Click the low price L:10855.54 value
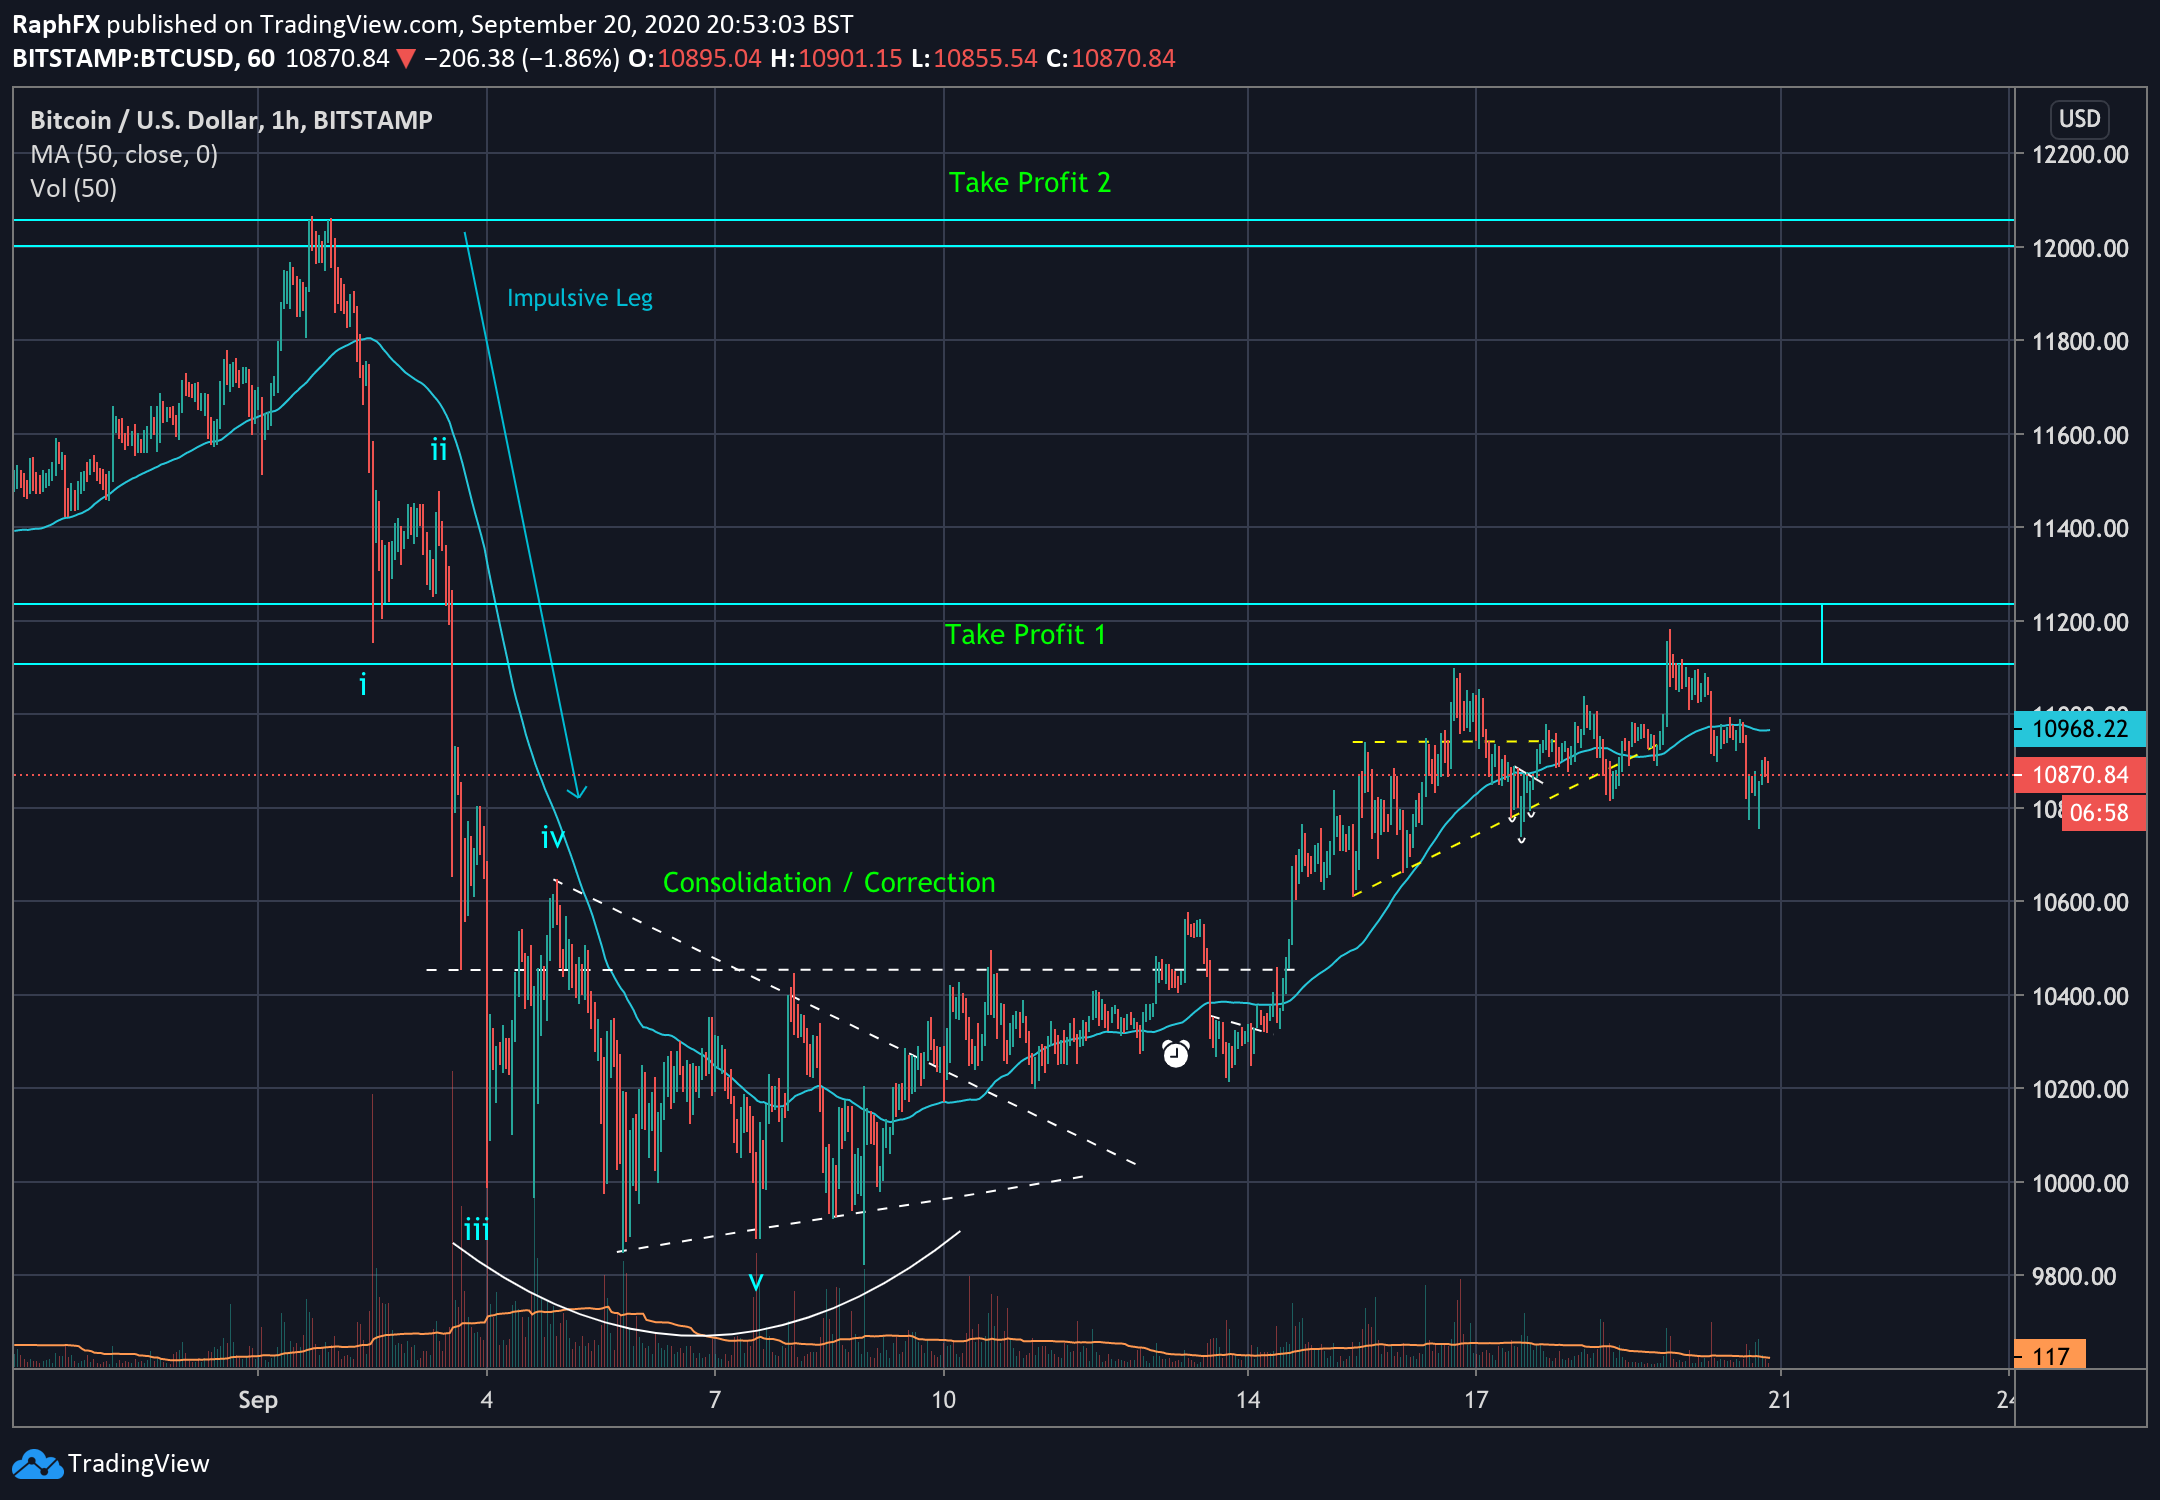Viewport: 2160px width, 1500px height. click(975, 59)
